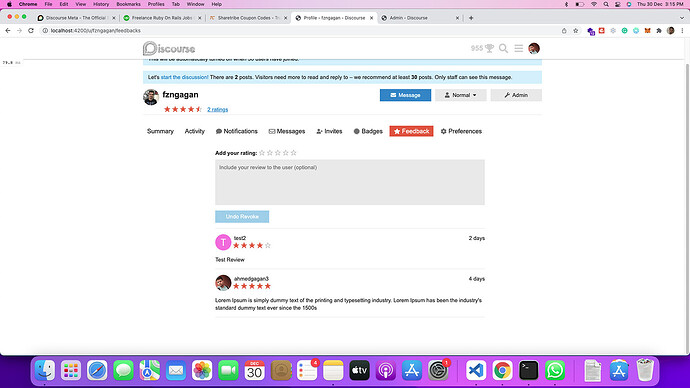690x388 pixels.
Task: Click the 2 days timestamp
Action: (477, 238)
